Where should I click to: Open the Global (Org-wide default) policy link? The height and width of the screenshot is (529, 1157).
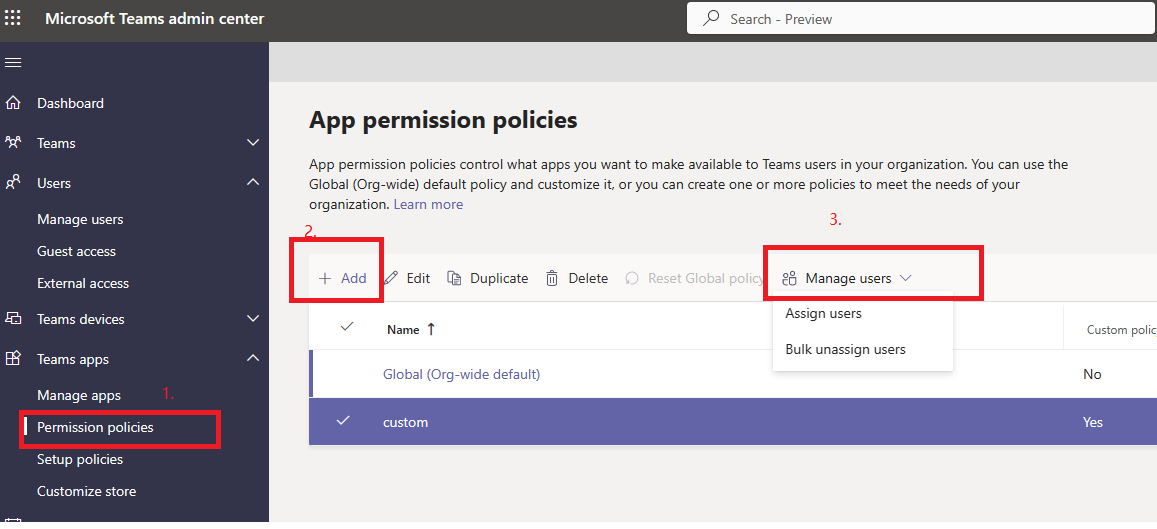tap(462, 374)
